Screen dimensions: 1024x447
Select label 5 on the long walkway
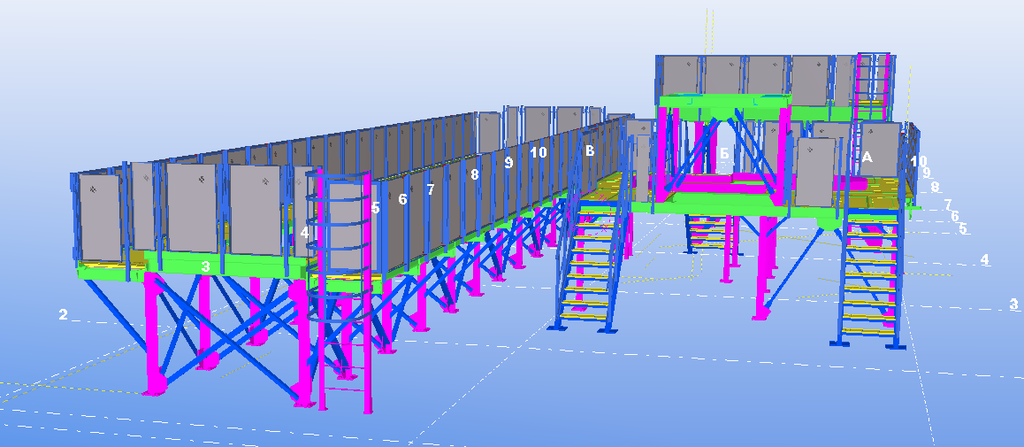[375, 209]
